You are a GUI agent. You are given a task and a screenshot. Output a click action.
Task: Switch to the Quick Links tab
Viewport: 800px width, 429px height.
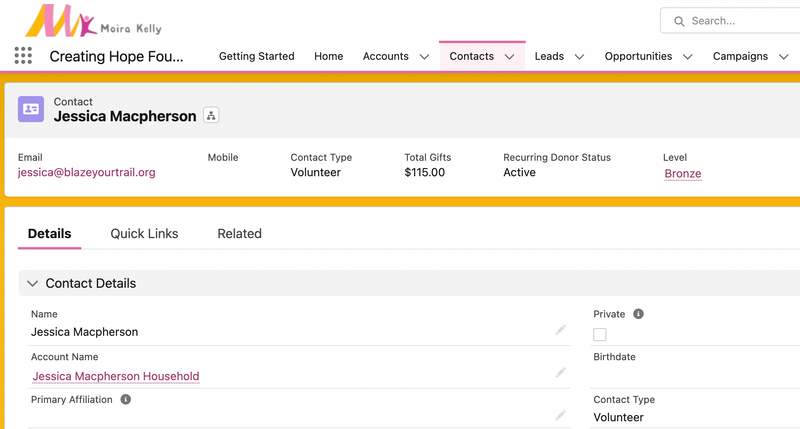pyautogui.click(x=144, y=234)
